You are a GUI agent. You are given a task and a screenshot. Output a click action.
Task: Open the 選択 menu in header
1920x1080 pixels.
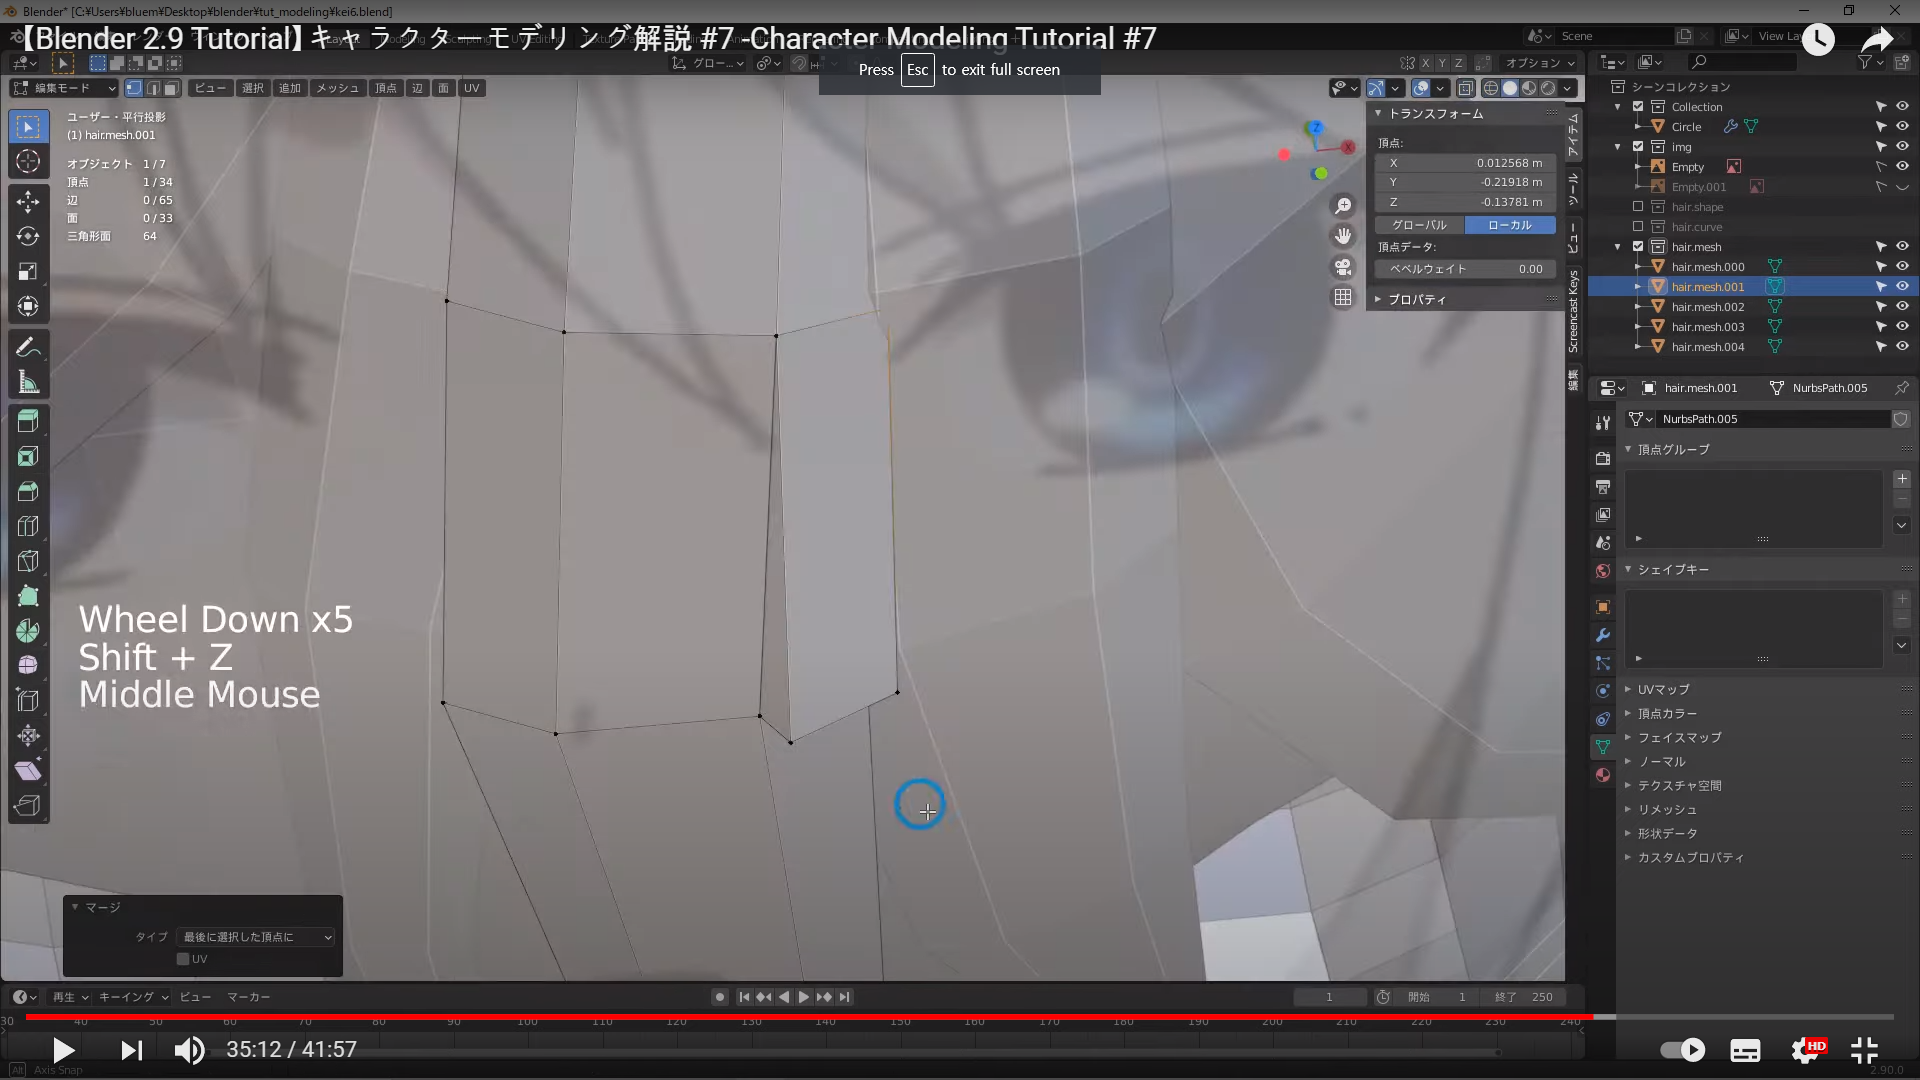252,88
